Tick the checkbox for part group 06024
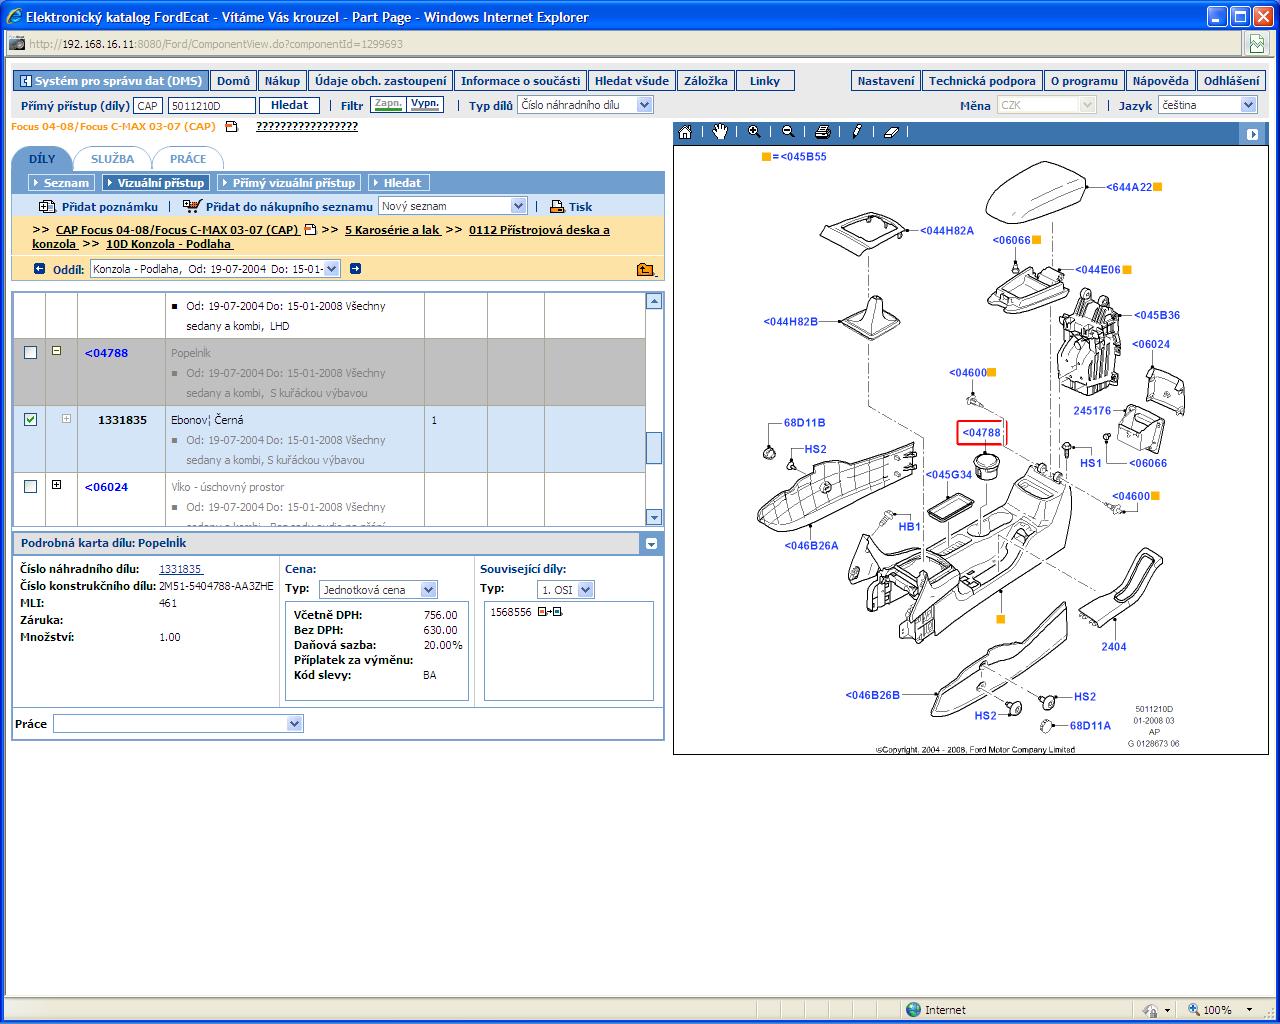 coord(30,487)
